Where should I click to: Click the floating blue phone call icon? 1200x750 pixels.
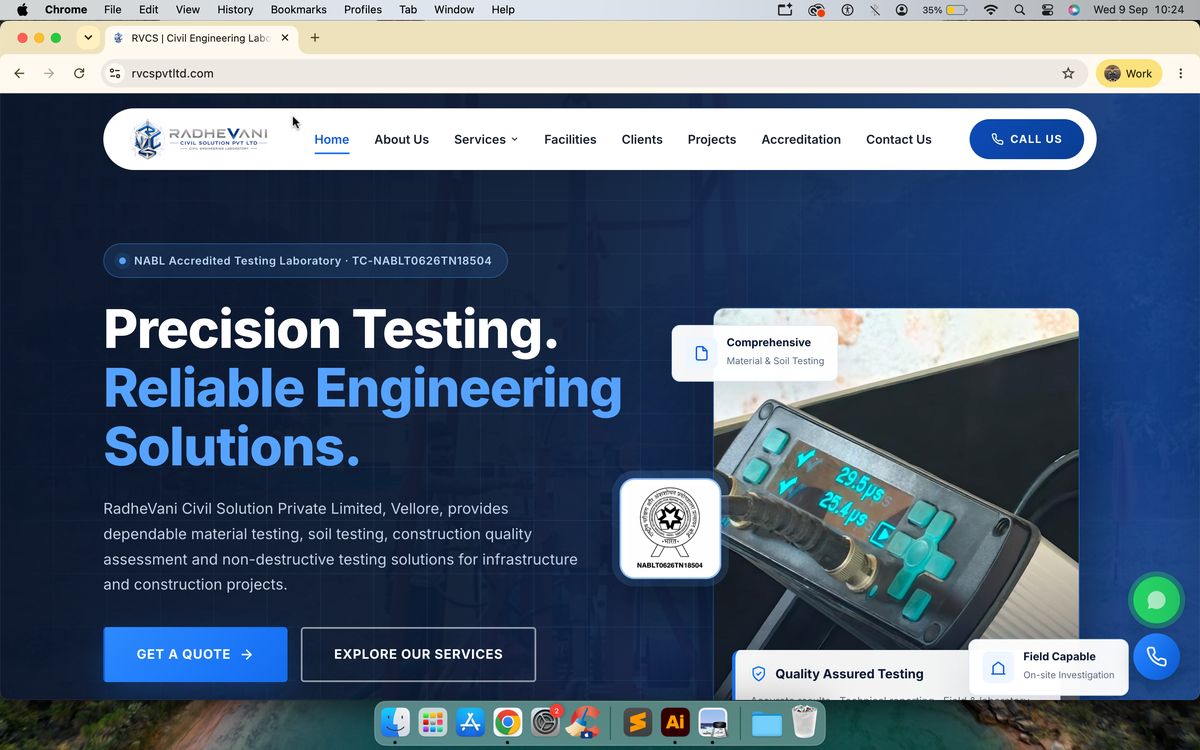click(1156, 657)
